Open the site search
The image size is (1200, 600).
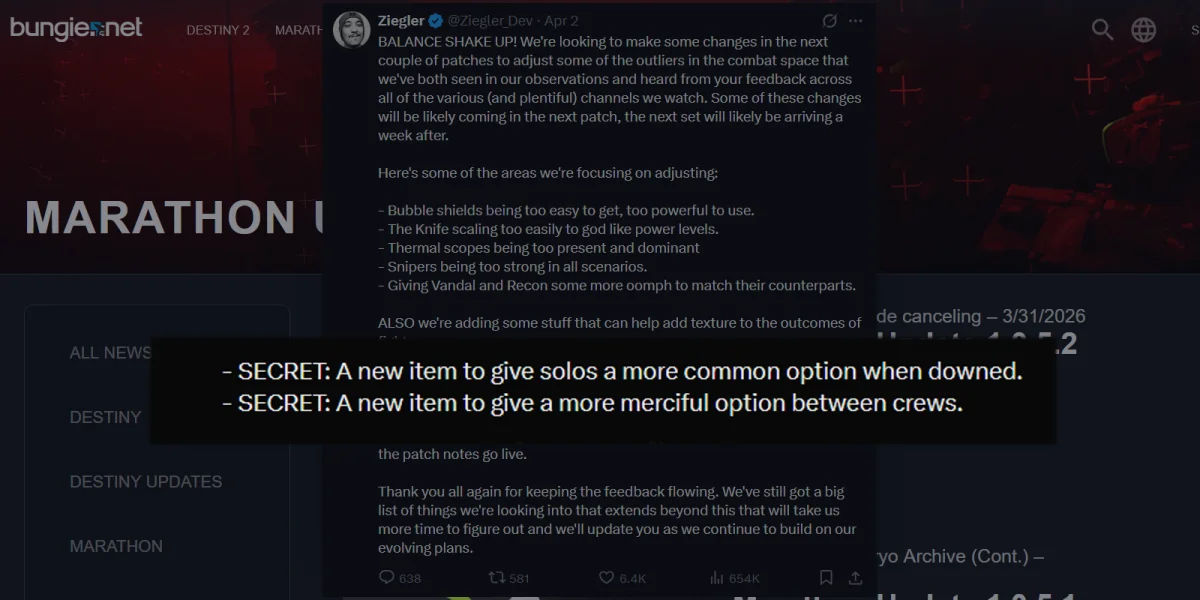pyautogui.click(x=1102, y=30)
